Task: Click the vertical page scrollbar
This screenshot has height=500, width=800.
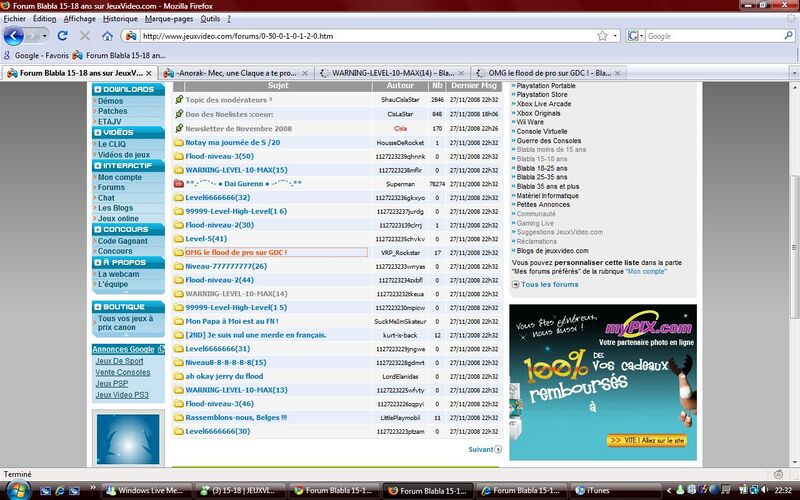Action: 793,250
